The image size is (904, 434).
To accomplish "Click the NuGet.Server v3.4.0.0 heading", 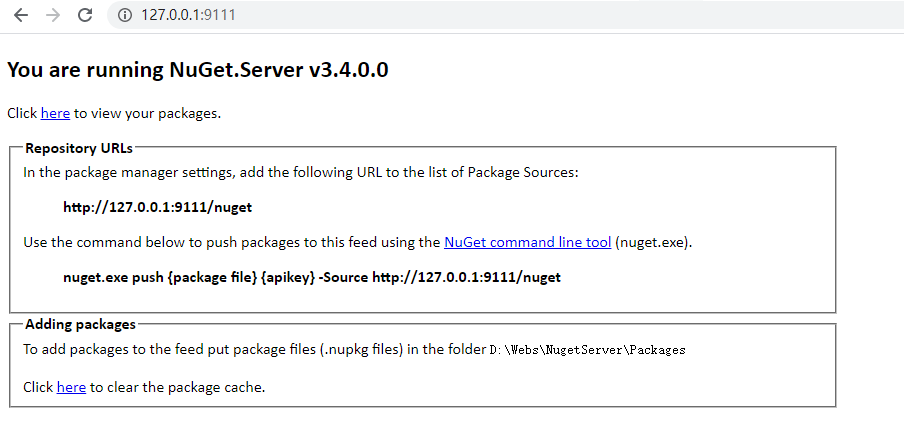I will 198,70.
